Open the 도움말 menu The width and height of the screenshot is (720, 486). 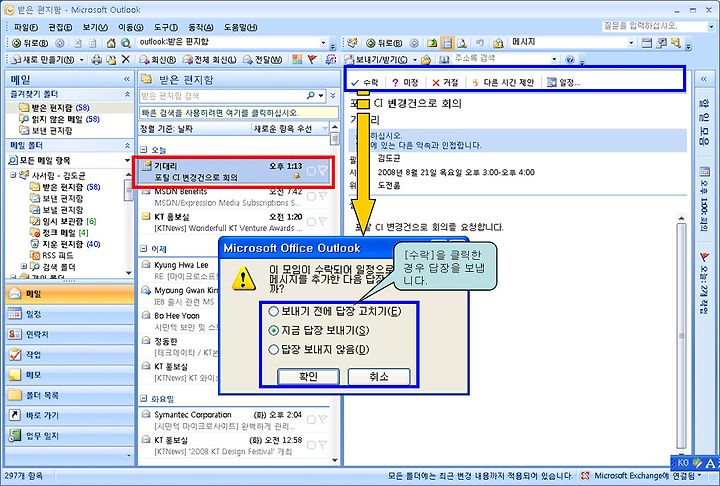tap(241, 27)
